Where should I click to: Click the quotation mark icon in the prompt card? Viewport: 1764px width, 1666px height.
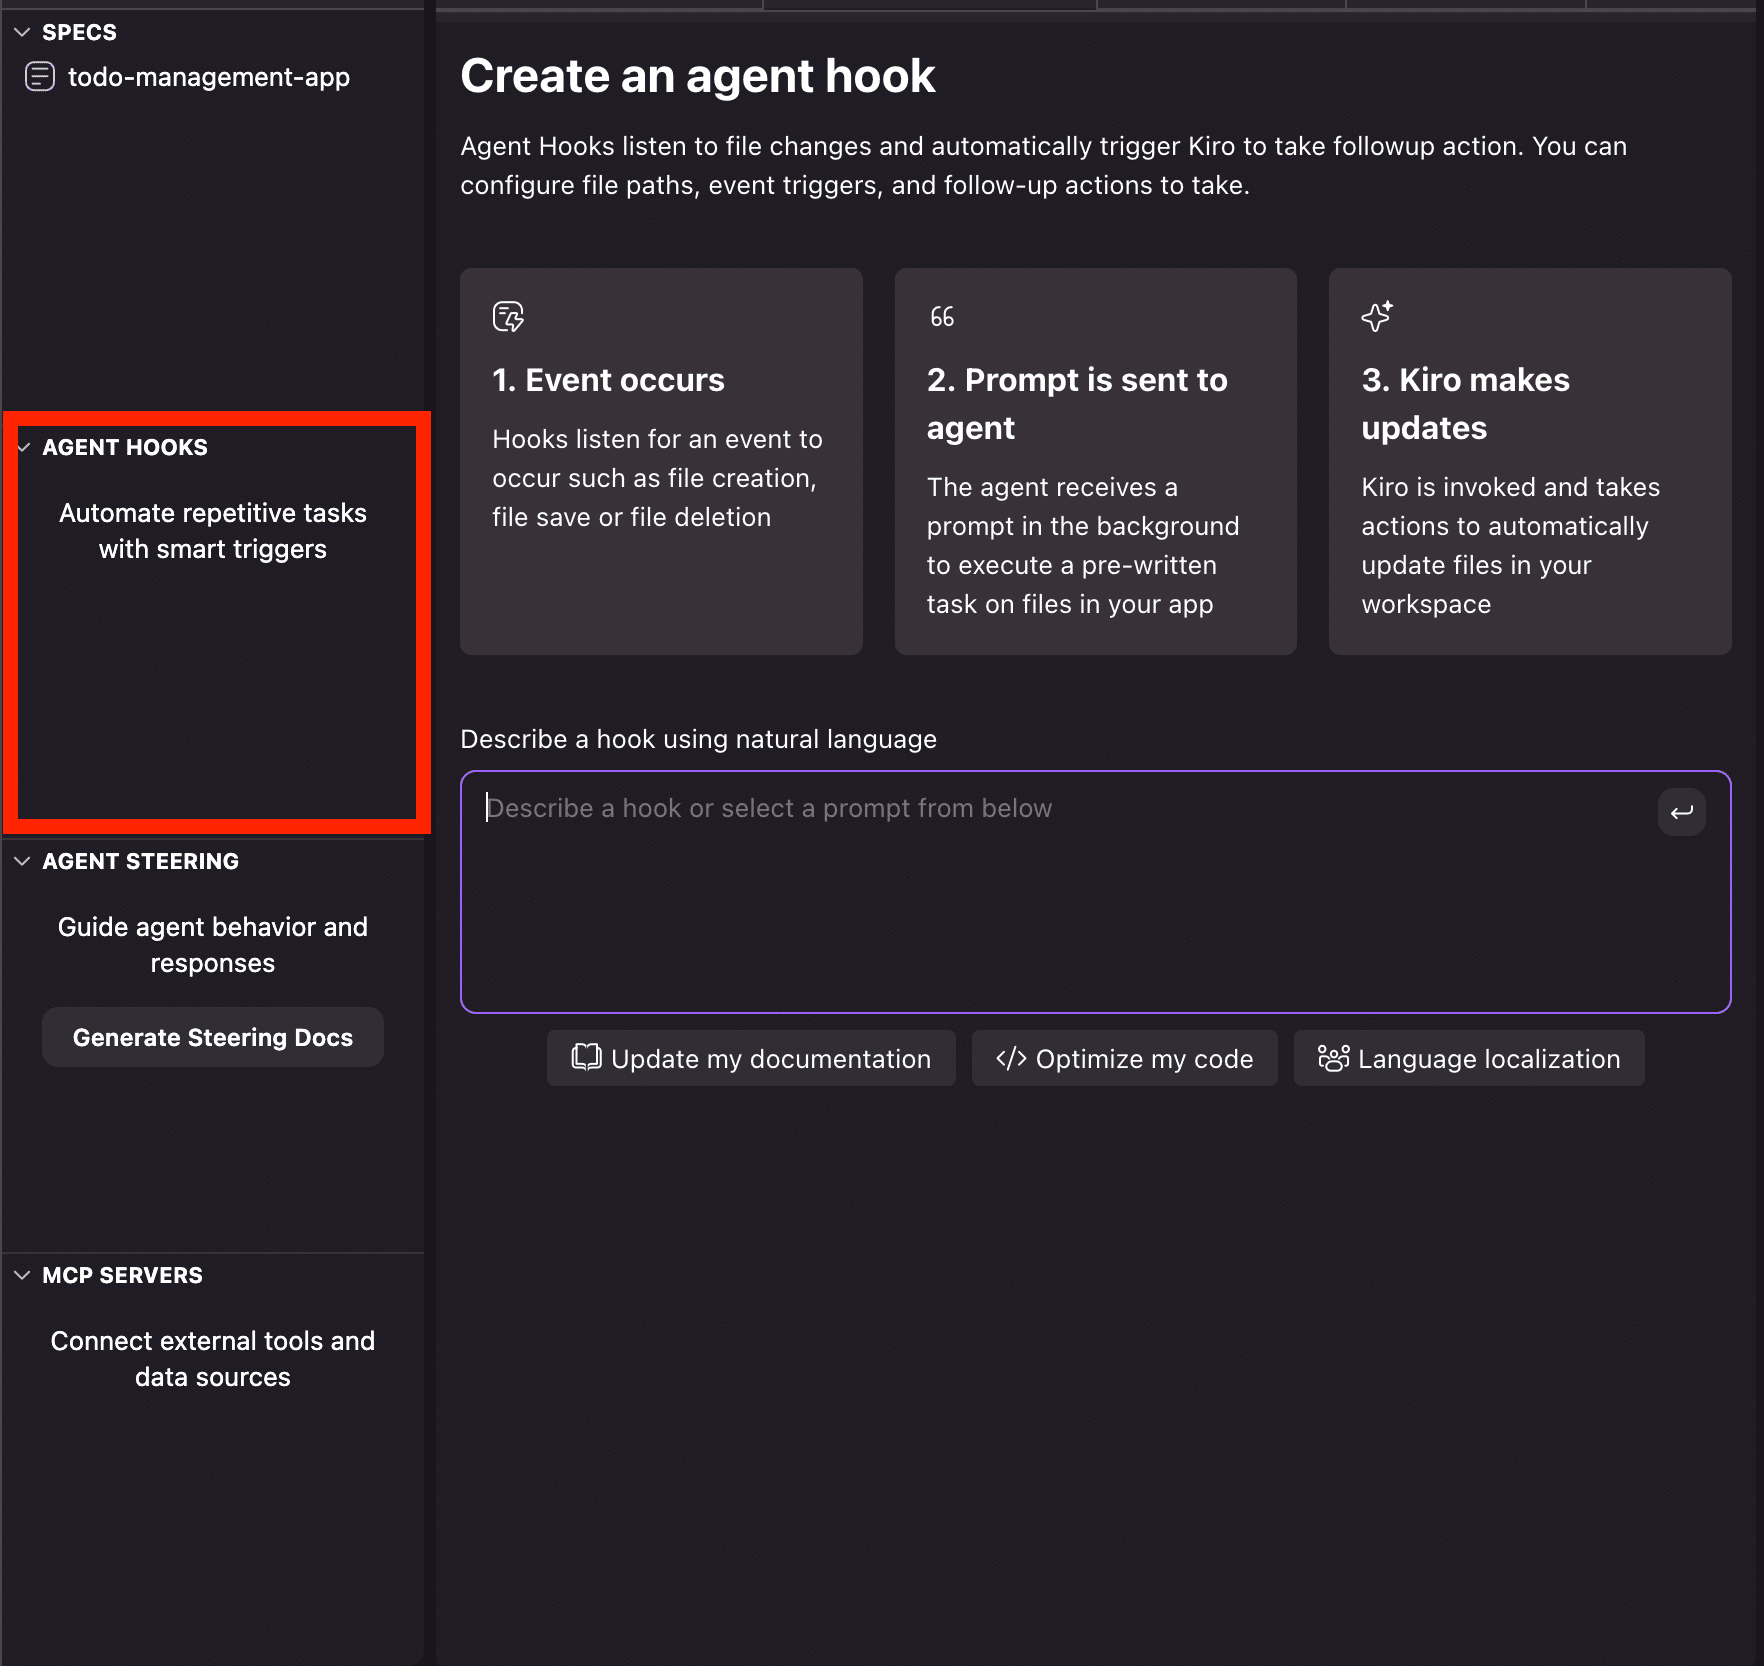pos(942,317)
